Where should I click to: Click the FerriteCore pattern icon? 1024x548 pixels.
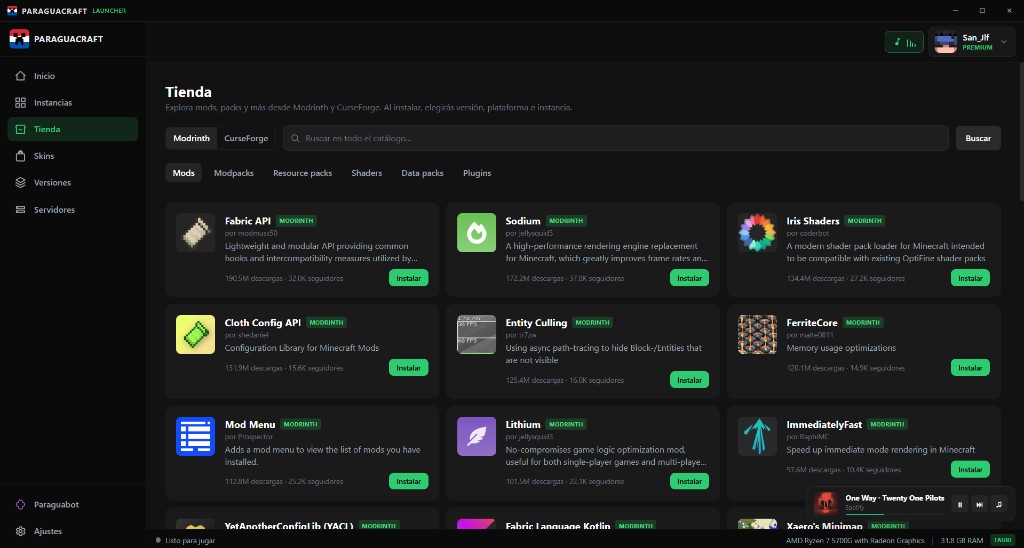(x=757, y=334)
